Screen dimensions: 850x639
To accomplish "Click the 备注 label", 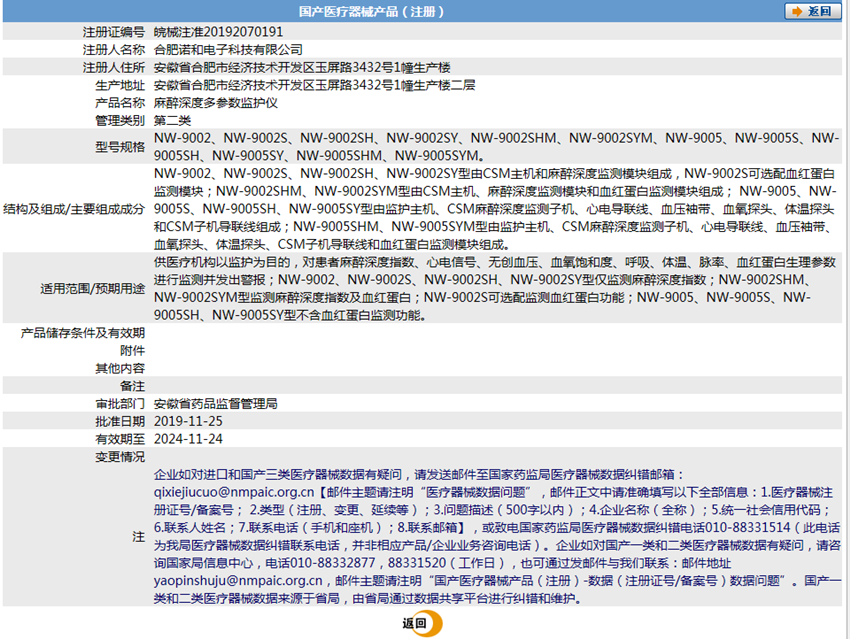I will coord(133,386).
